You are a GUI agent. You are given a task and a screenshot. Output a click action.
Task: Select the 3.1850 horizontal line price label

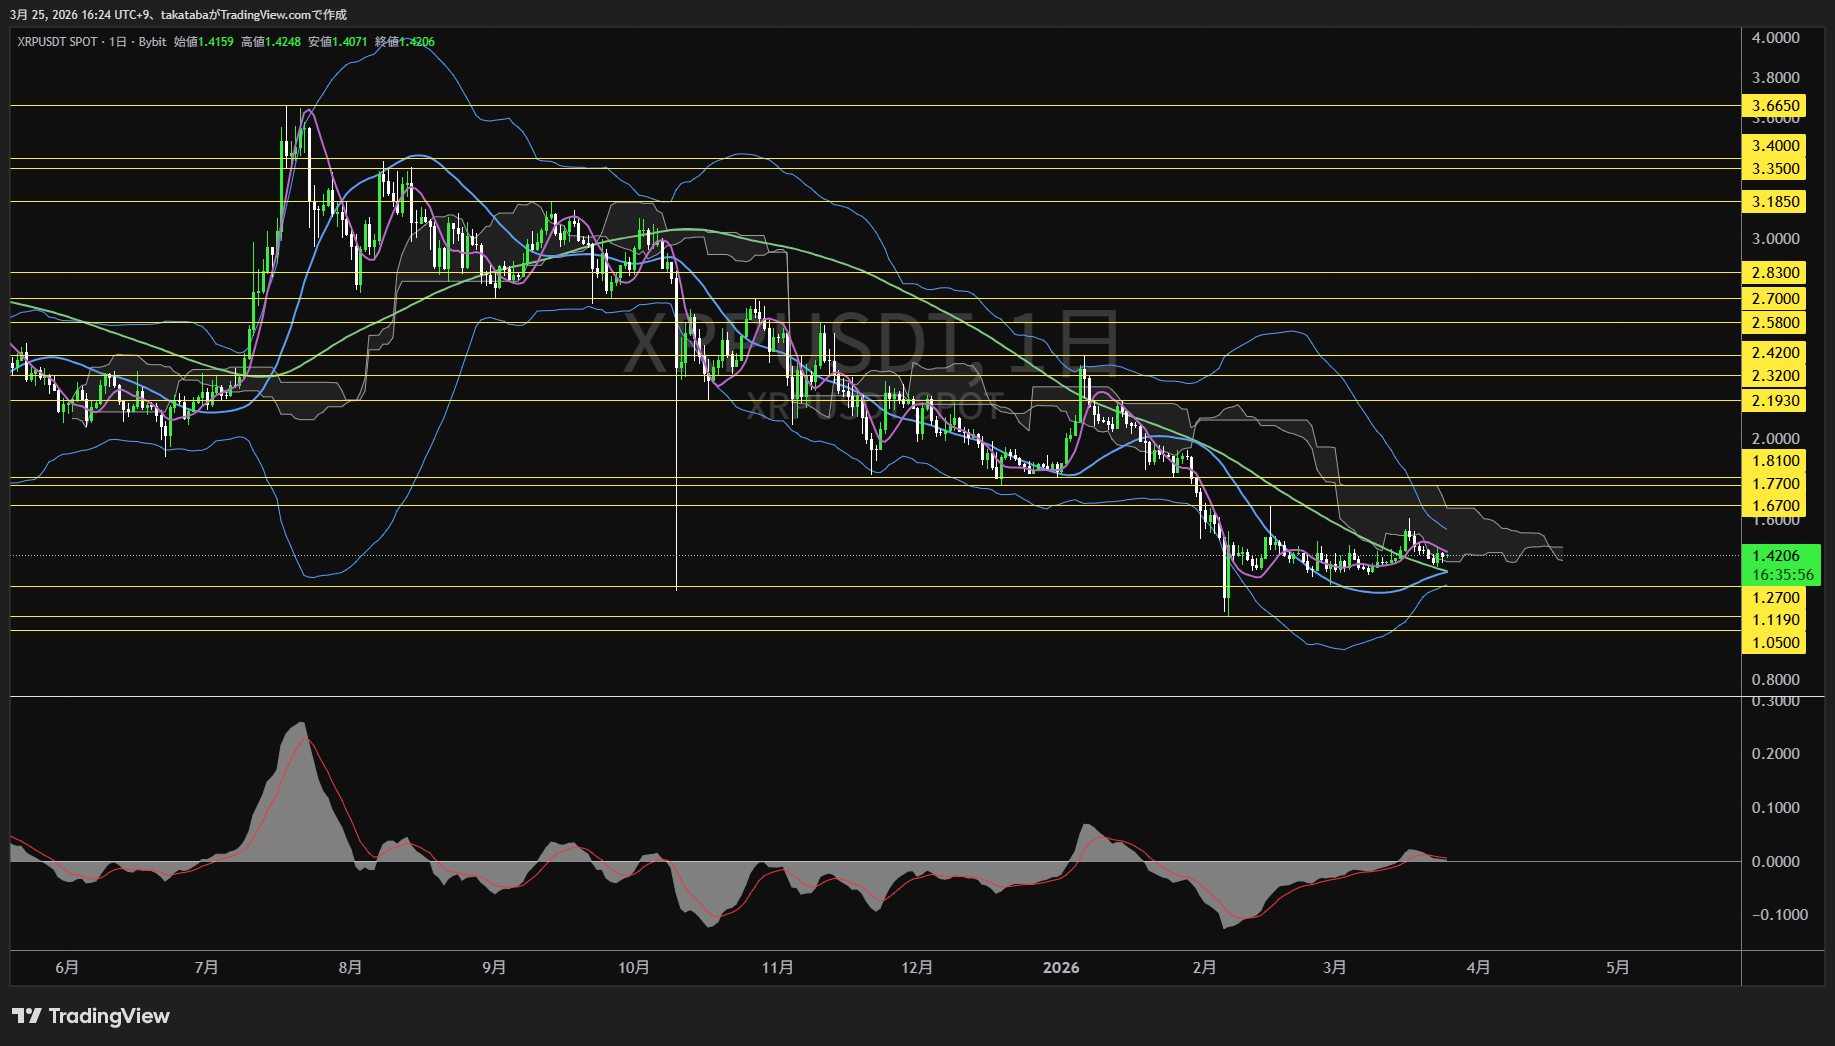[1775, 202]
